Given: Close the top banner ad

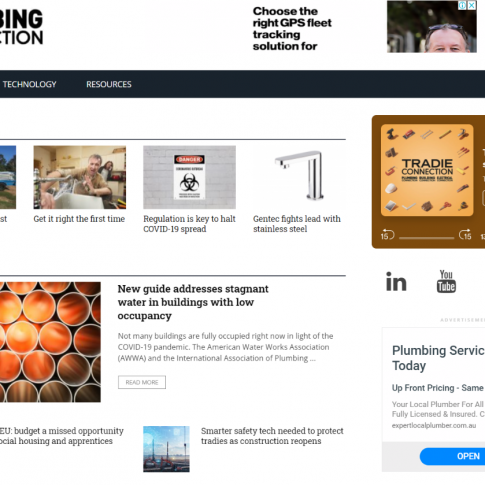Looking at the screenshot, I should tap(472, 5).
